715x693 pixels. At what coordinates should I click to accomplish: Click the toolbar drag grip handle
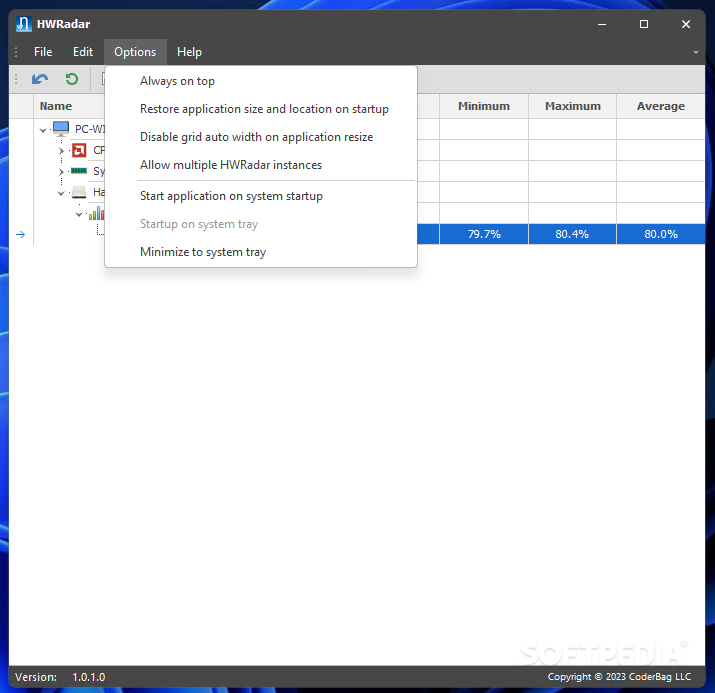point(16,79)
